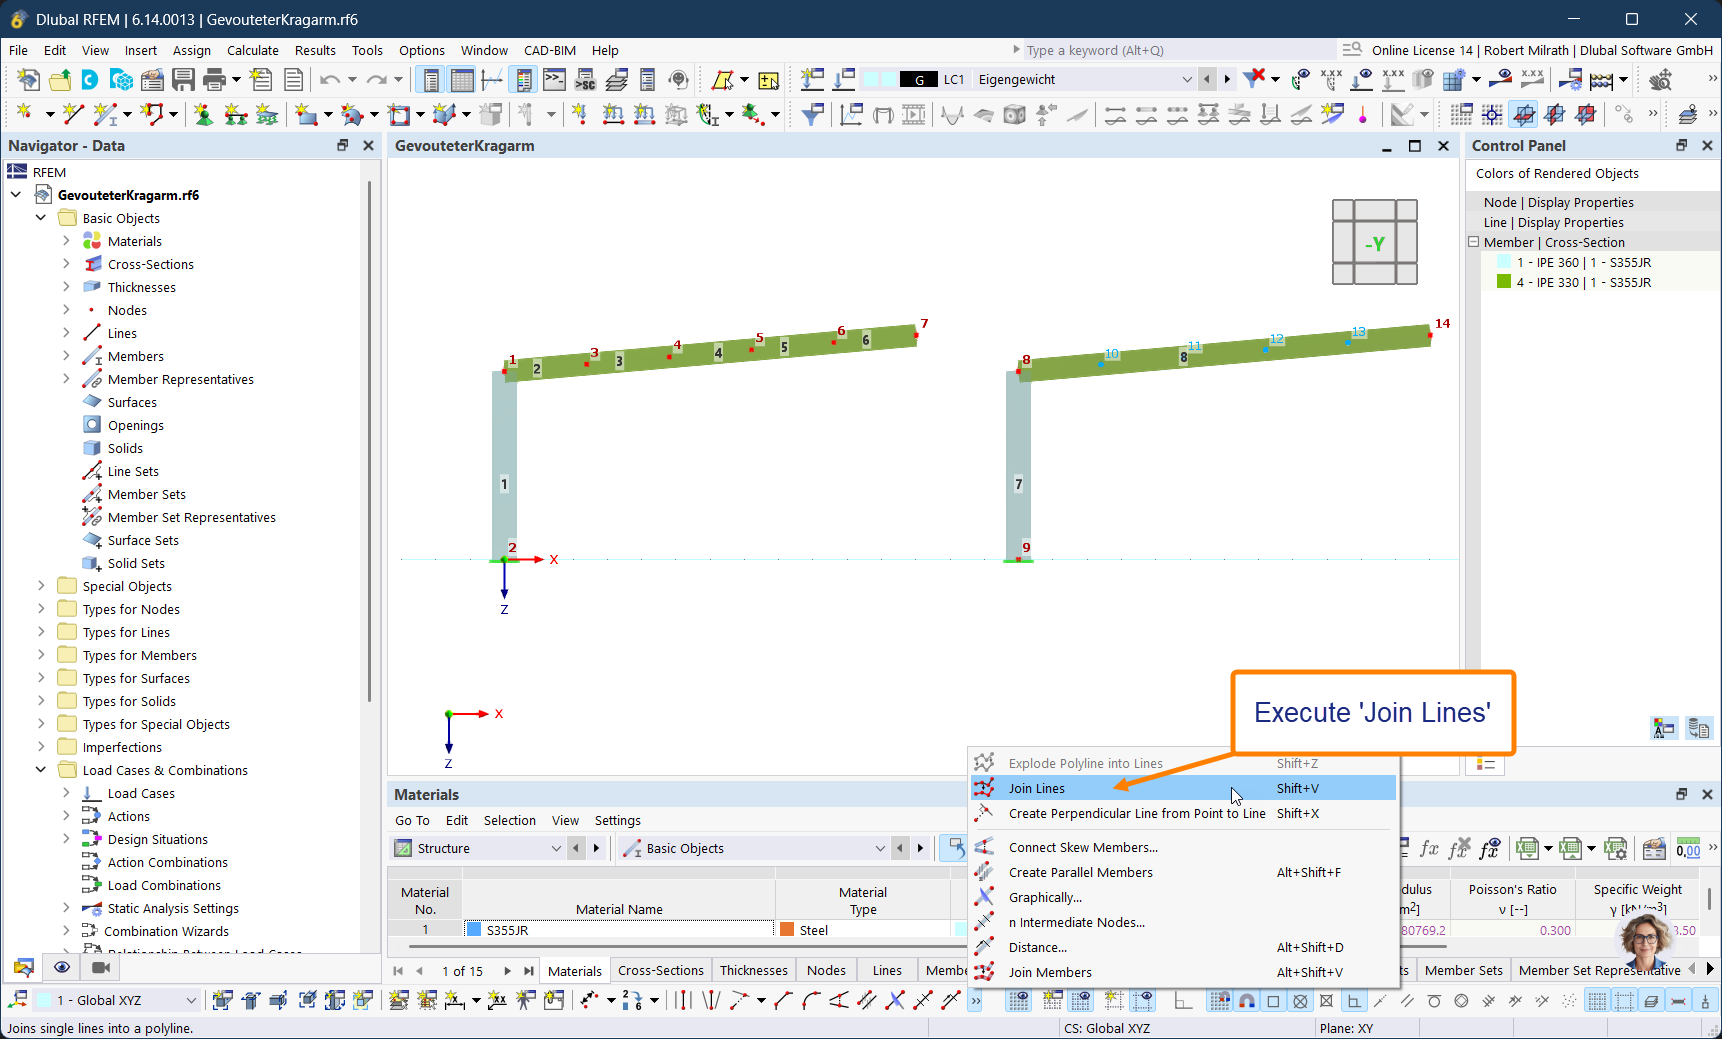Click the fx formula icon in Materials table toolbar
This screenshot has width=1722, height=1039.
(x=1429, y=849)
